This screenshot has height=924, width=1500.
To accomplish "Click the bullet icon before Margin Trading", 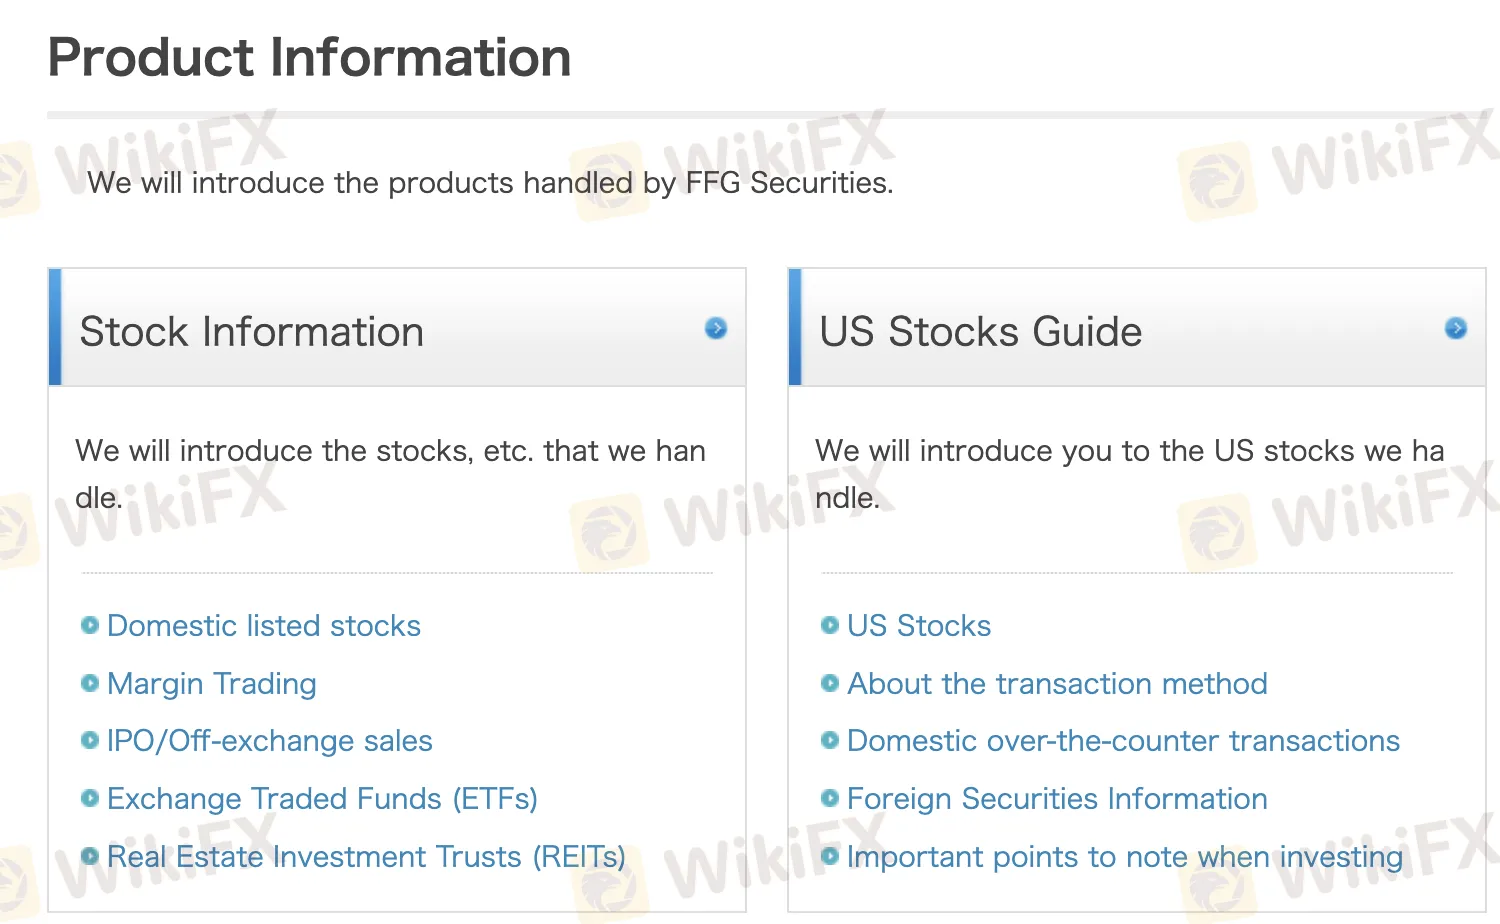I will (x=90, y=683).
